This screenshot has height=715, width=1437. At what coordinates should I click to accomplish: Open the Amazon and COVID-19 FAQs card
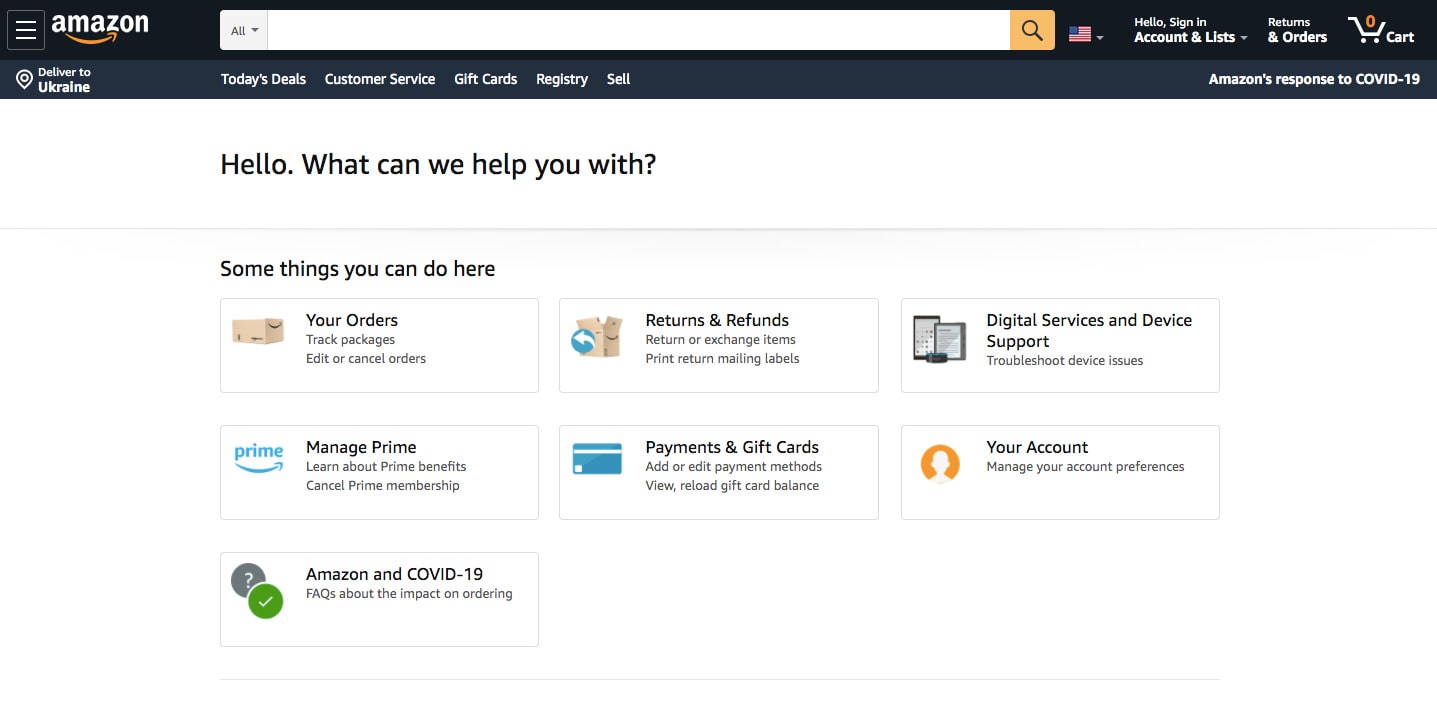click(379, 598)
